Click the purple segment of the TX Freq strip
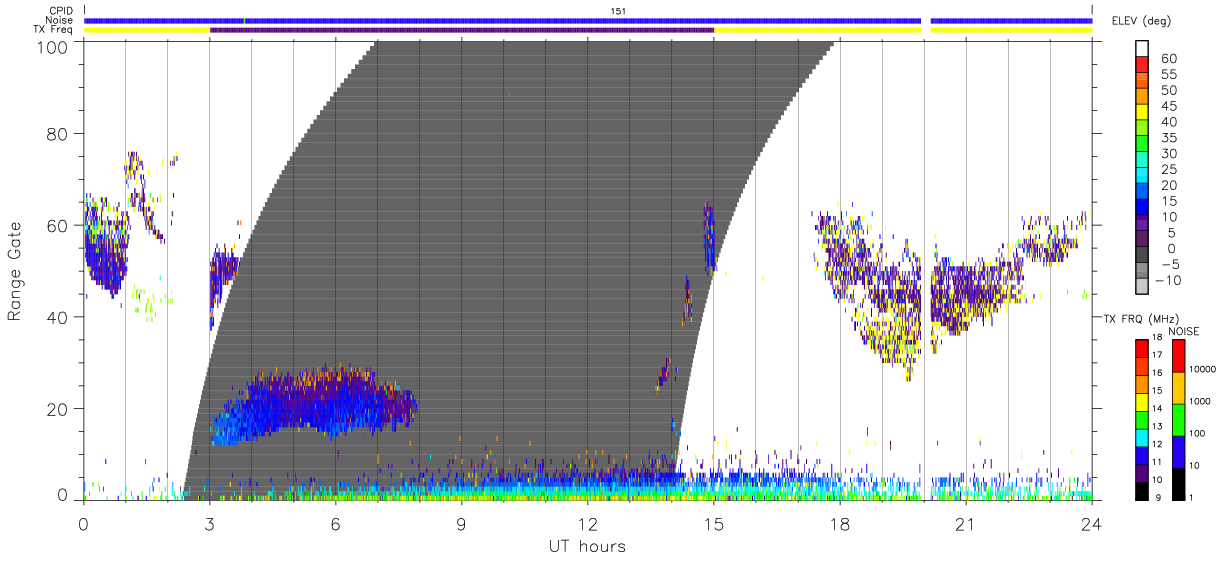The height and width of the screenshot is (567, 1228). click(x=461, y=30)
